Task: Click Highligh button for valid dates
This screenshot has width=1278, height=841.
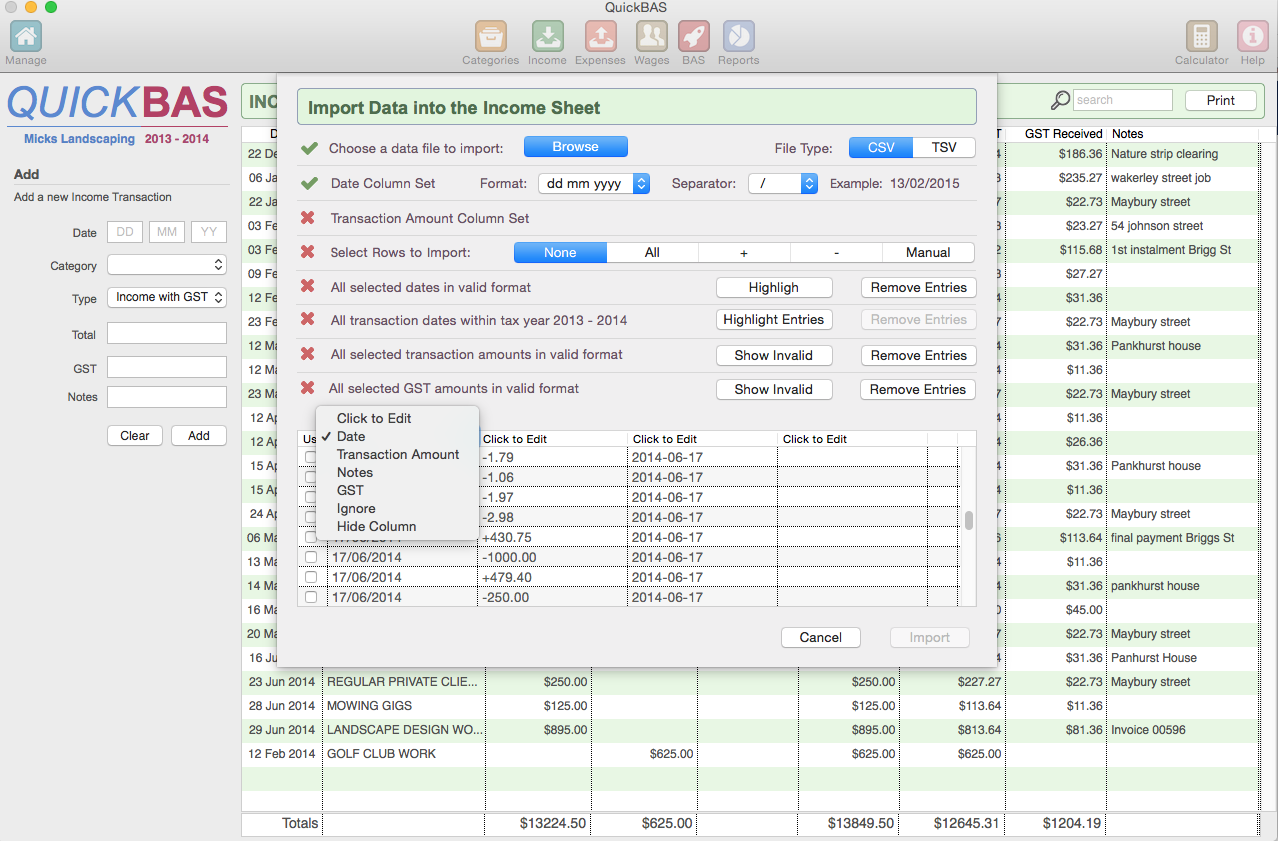Action: [774, 287]
